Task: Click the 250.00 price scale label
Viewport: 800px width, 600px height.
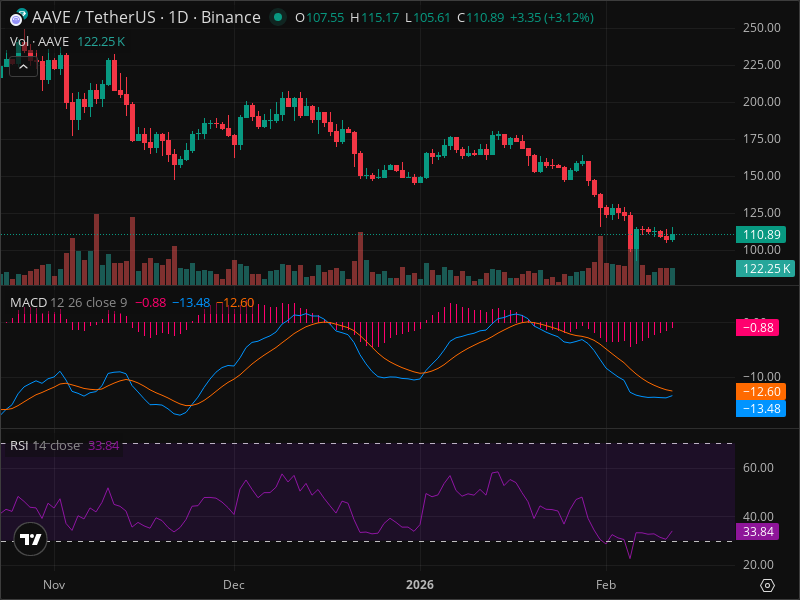Action: pyautogui.click(x=762, y=28)
